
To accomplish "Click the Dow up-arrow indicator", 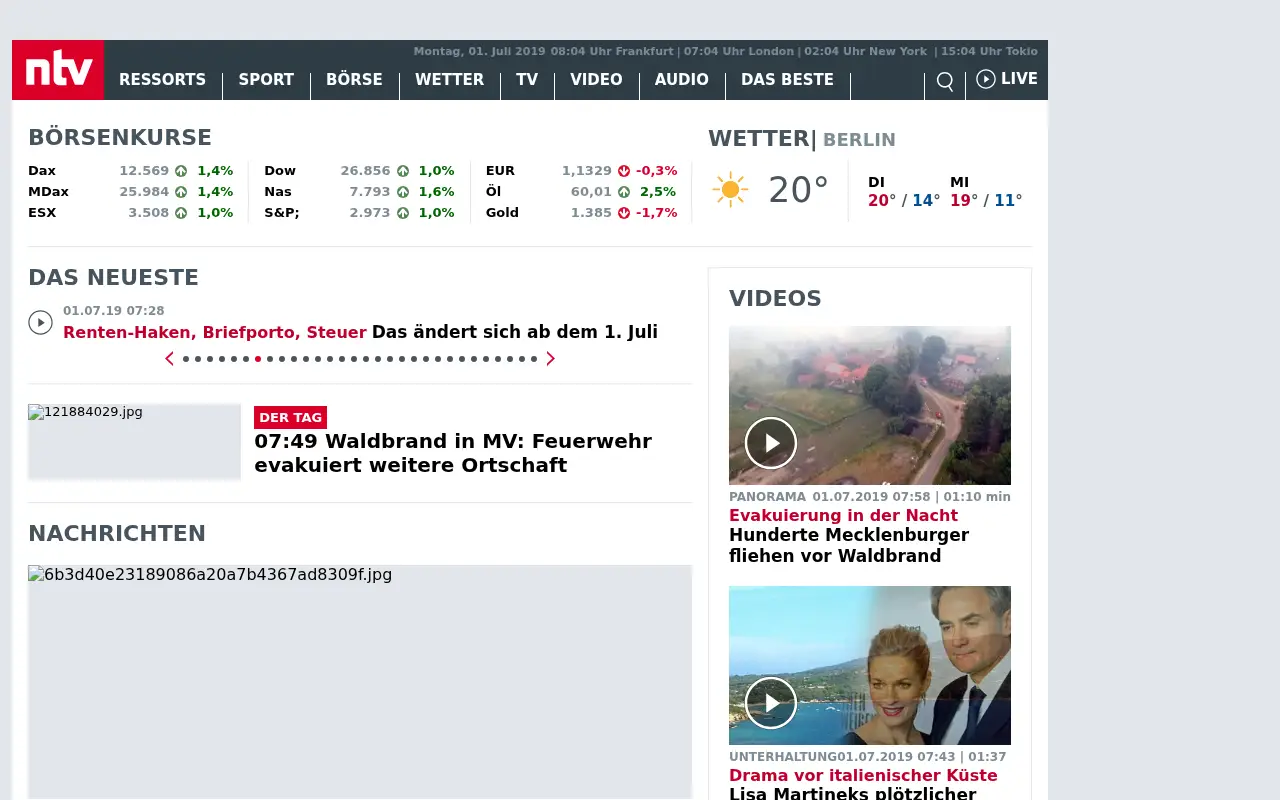I will [x=403, y=171].
